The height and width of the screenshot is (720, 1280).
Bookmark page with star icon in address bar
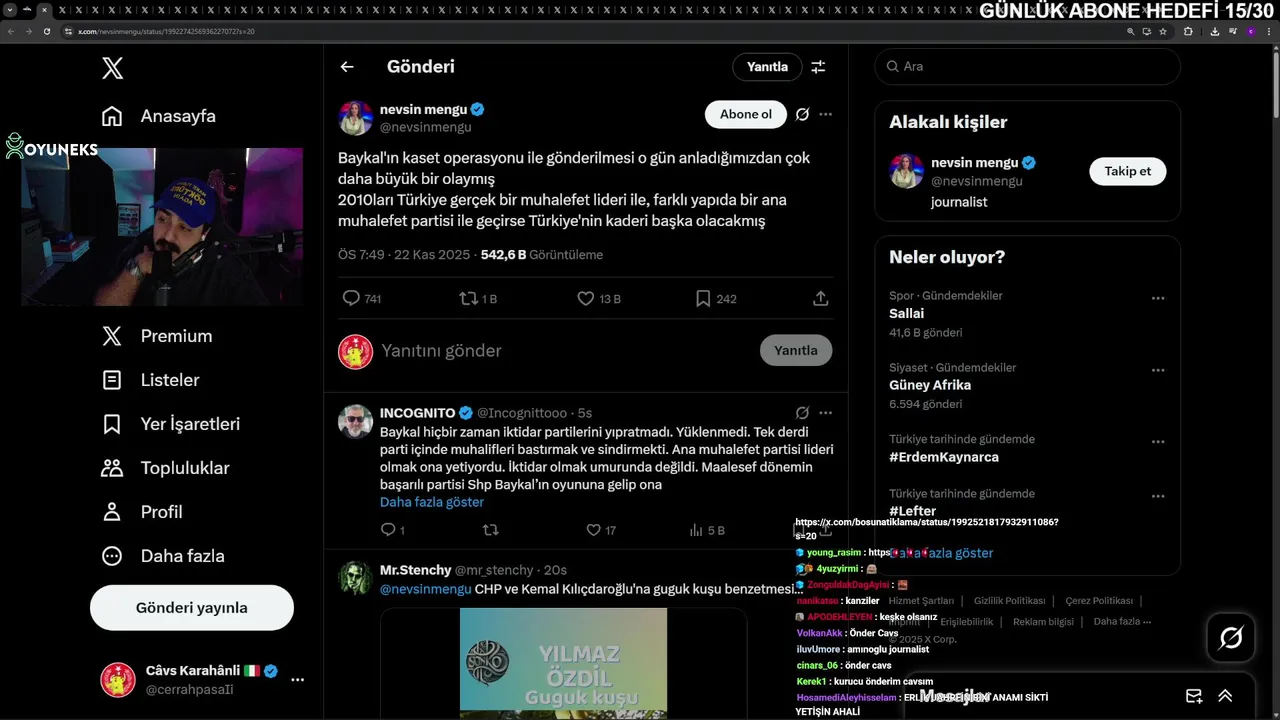click(1163, 31)
